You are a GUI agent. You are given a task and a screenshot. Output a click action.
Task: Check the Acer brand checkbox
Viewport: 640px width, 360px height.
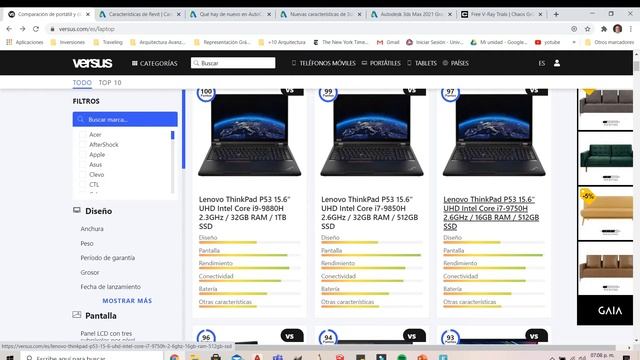pyautogui.click(x=83, y=135)
